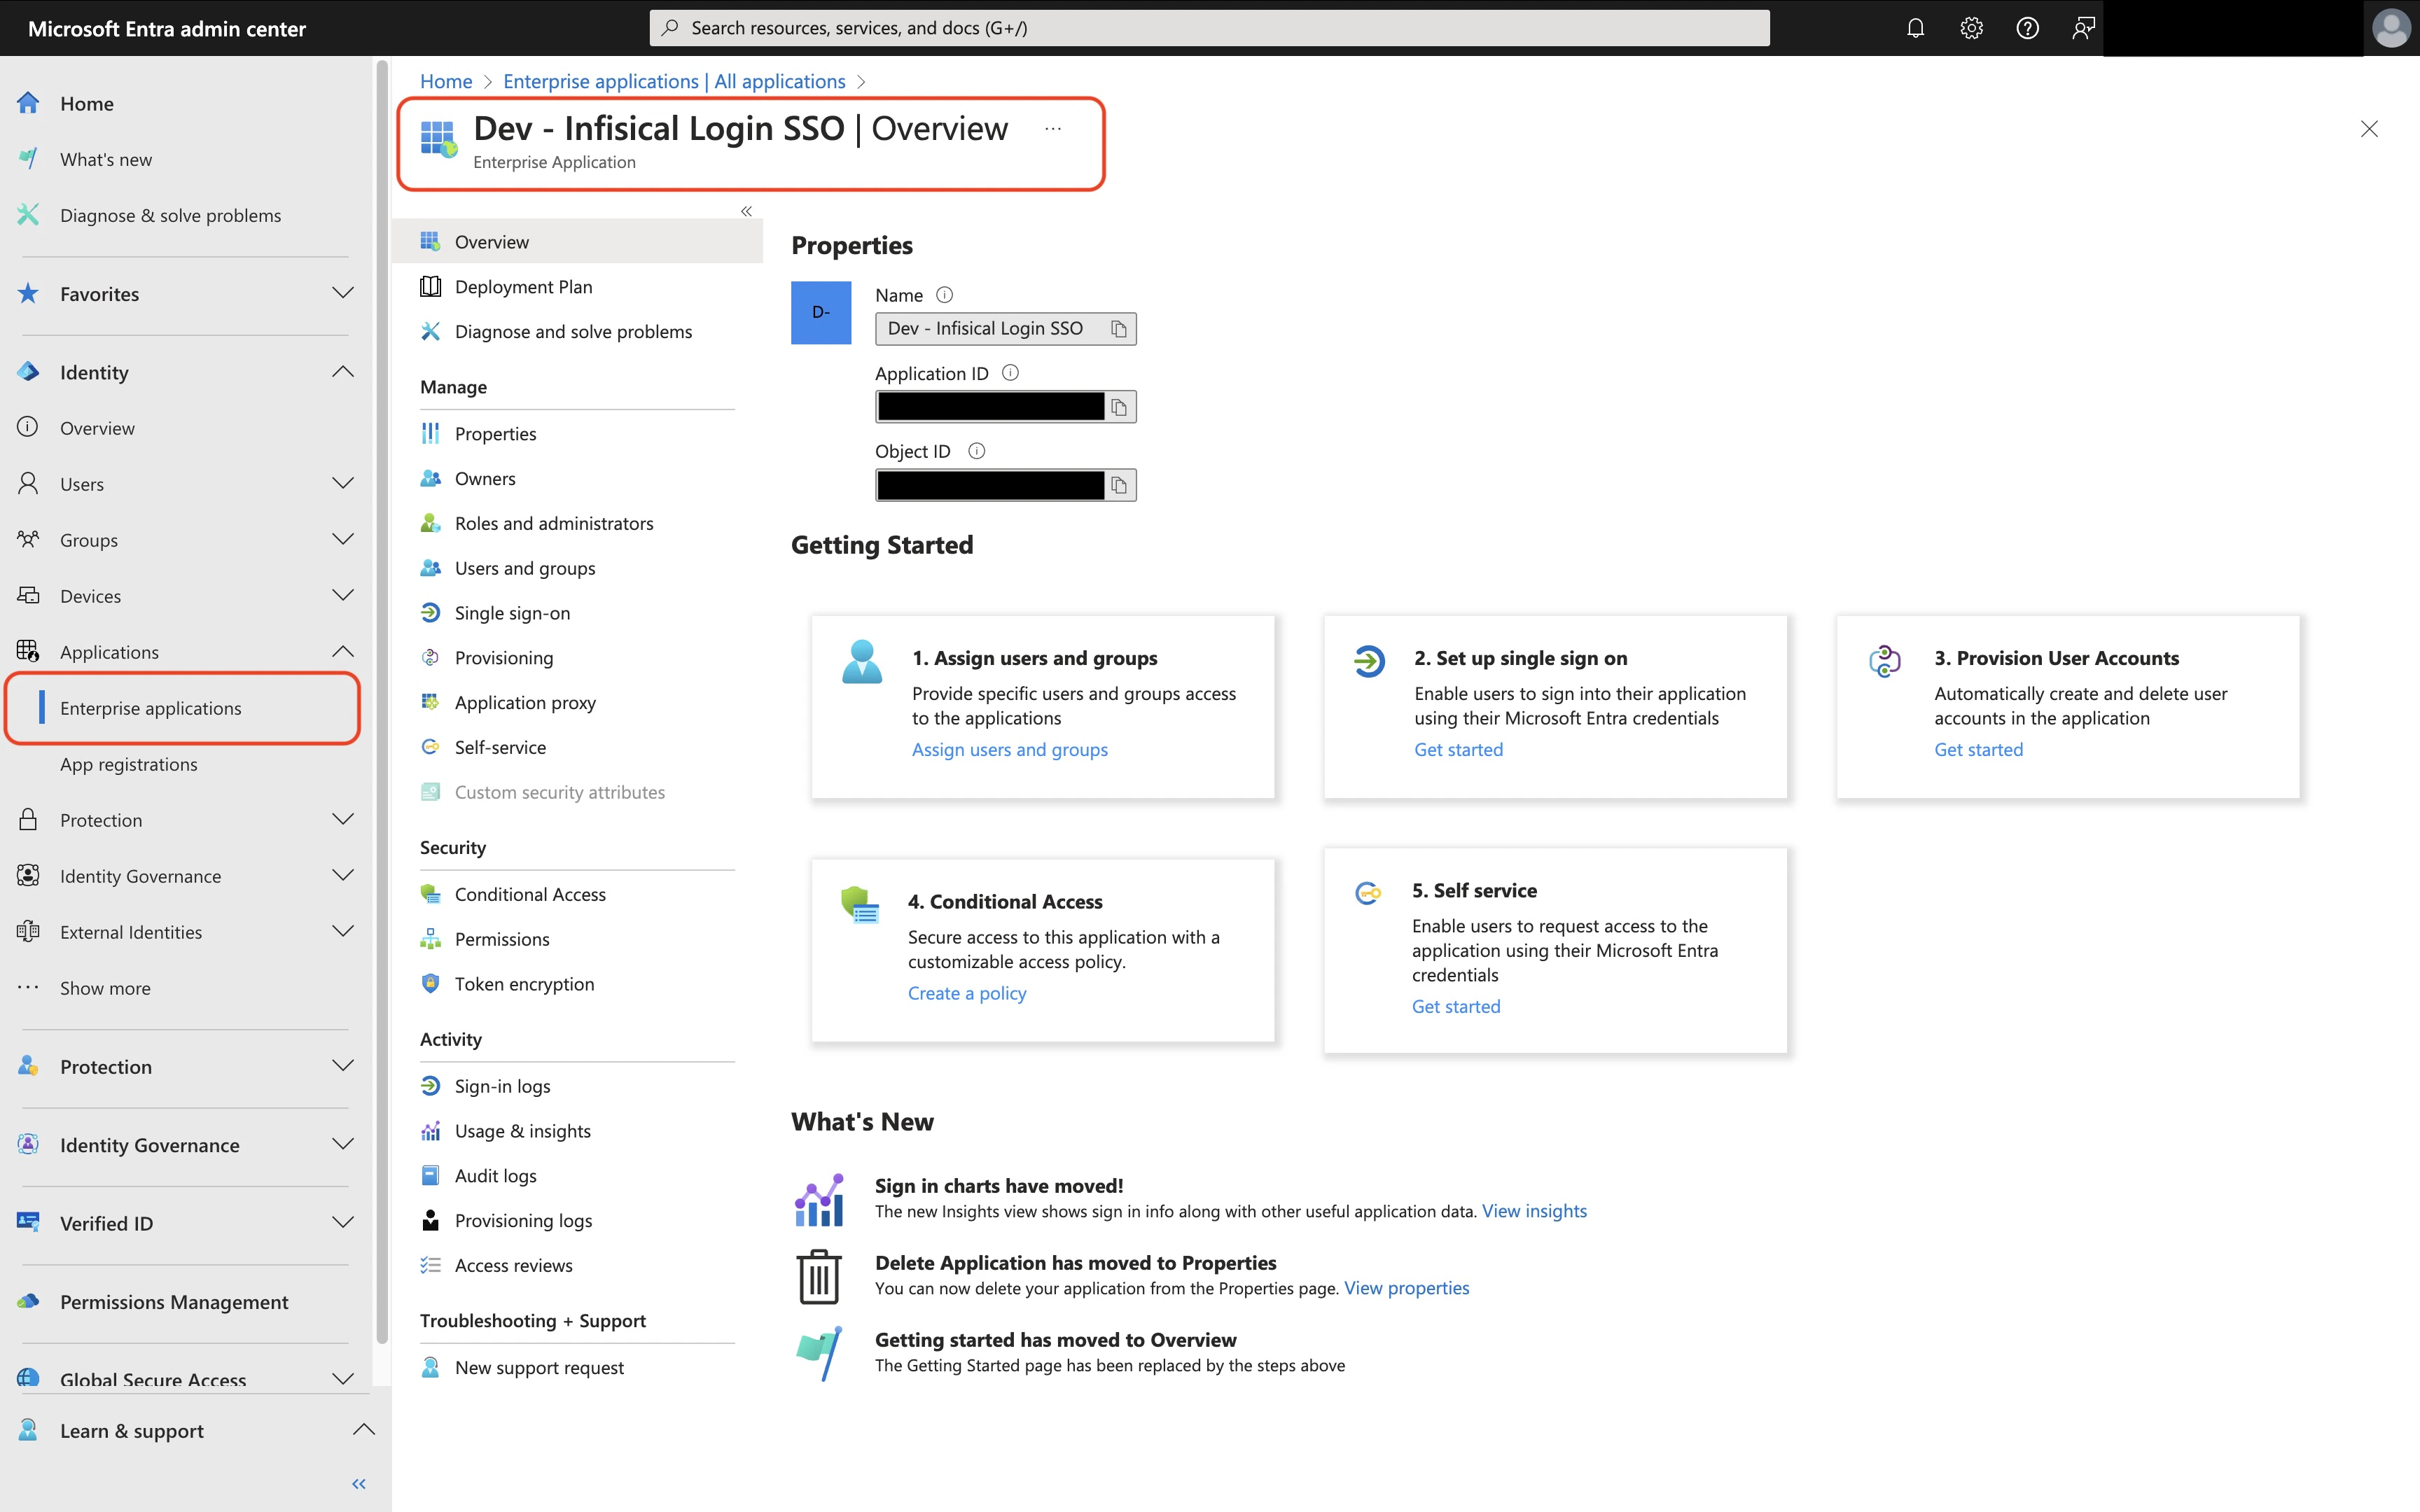
Task: Expand the Favorites section
Action: coord(343,293)
